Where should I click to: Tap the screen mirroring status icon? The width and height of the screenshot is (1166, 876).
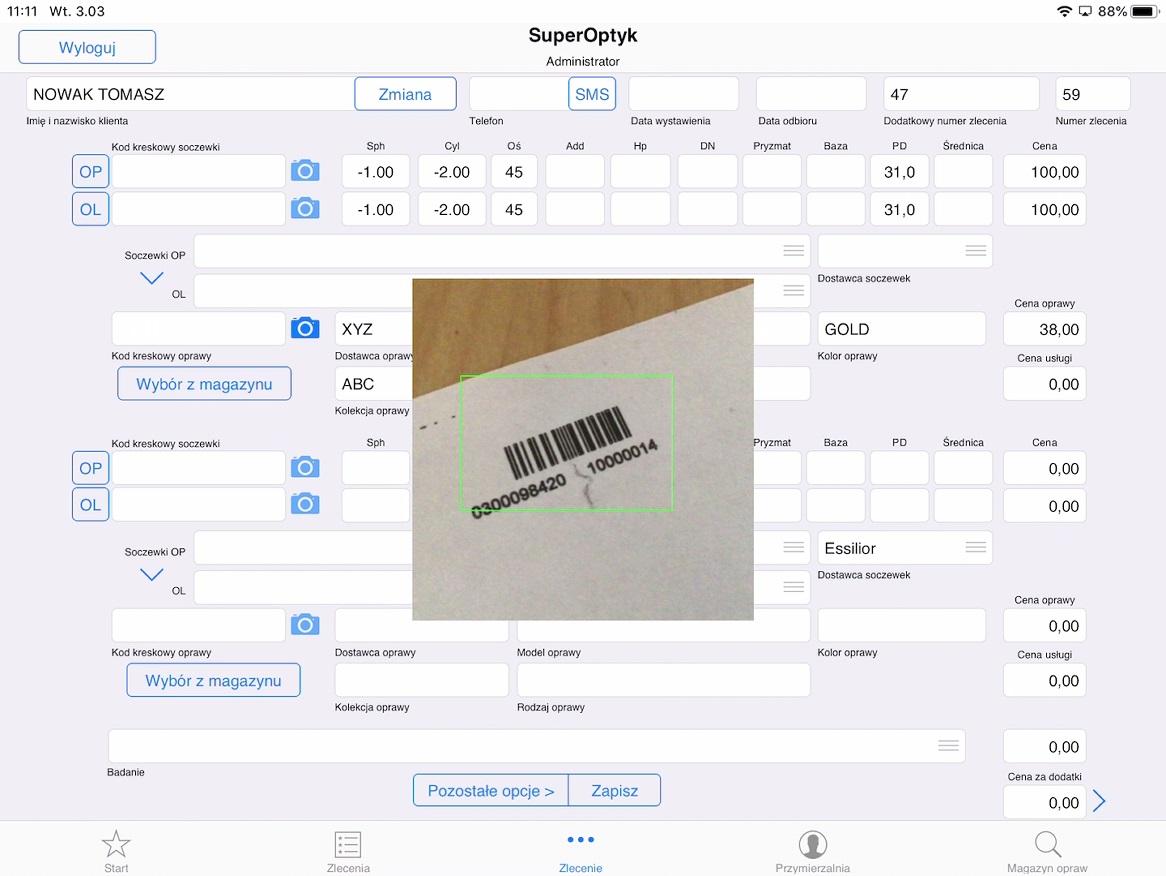point(1086,11)
